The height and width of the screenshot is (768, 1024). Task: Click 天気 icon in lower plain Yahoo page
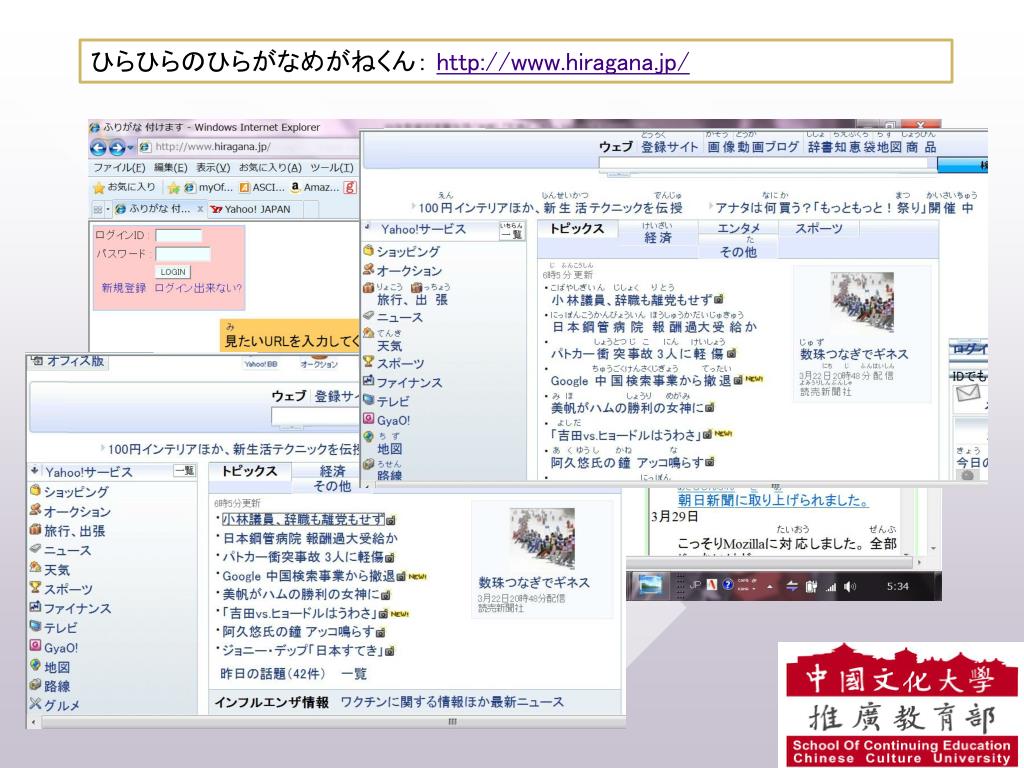(35, 568)
